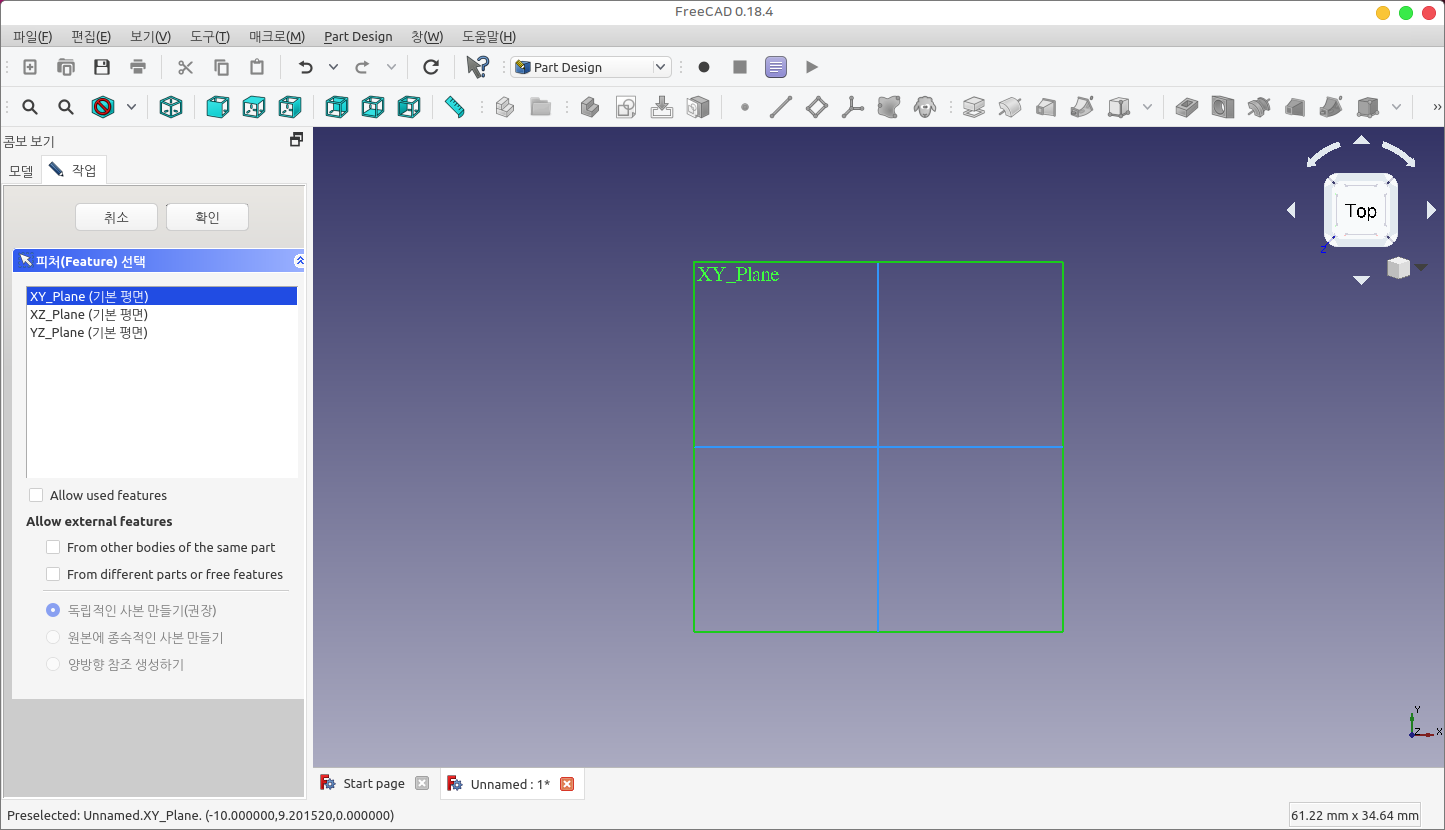Image resolution: width=1445 pixels, height=830 pixels.
Task: Click the Fit all zoom icon
Action: (30, 107)
